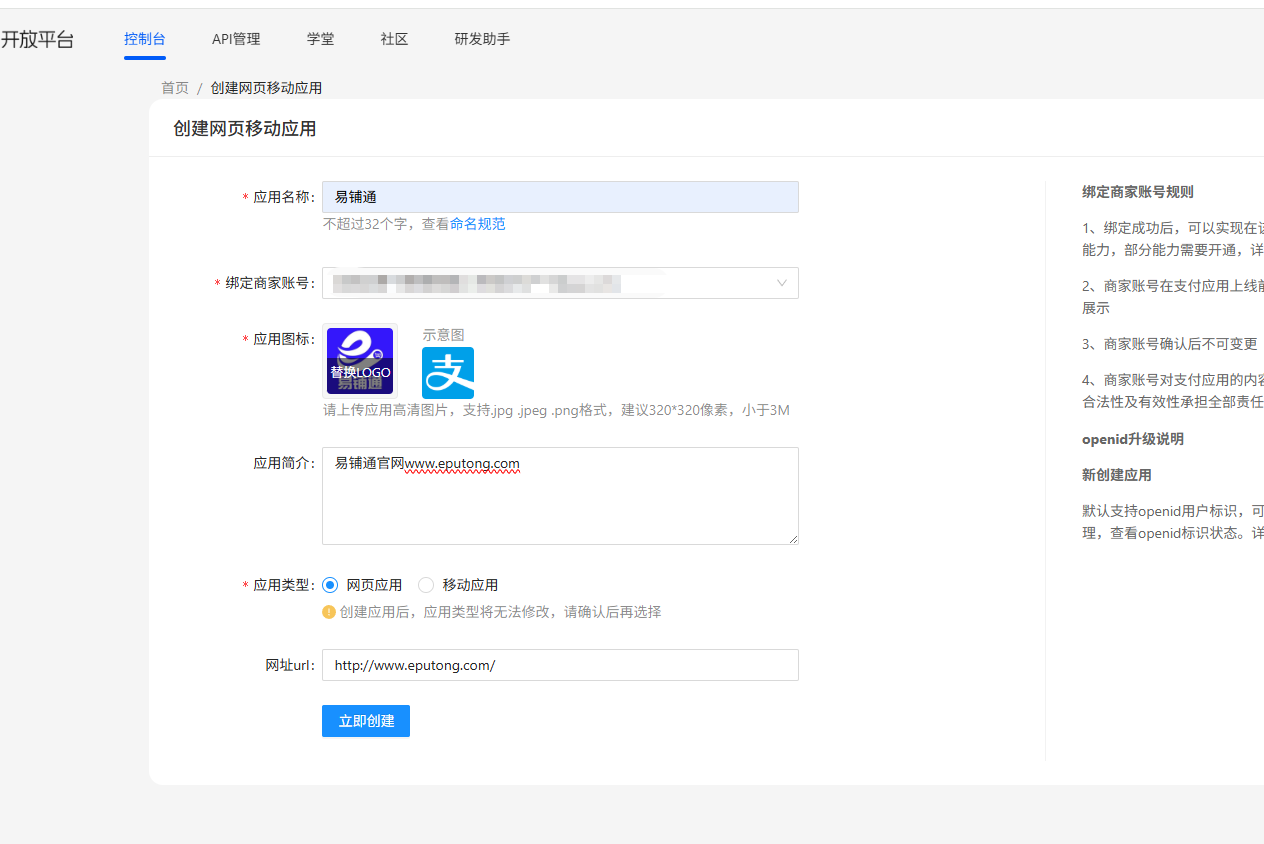Click the 开放平台 logo text
Image resolution: width=1264 pixels, height=844 pixels.
[x=37, y=40]
